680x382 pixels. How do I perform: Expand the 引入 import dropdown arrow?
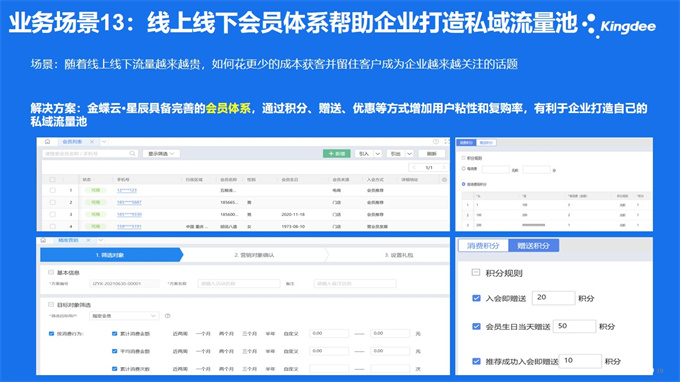click(378, 153)
